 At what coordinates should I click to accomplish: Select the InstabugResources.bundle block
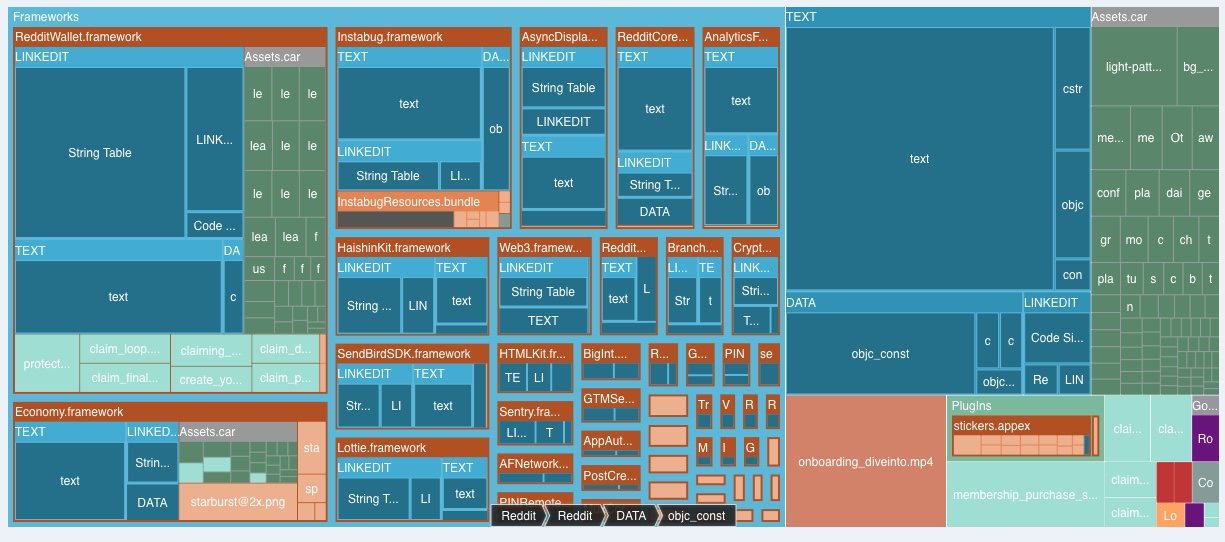click(423, 202)
